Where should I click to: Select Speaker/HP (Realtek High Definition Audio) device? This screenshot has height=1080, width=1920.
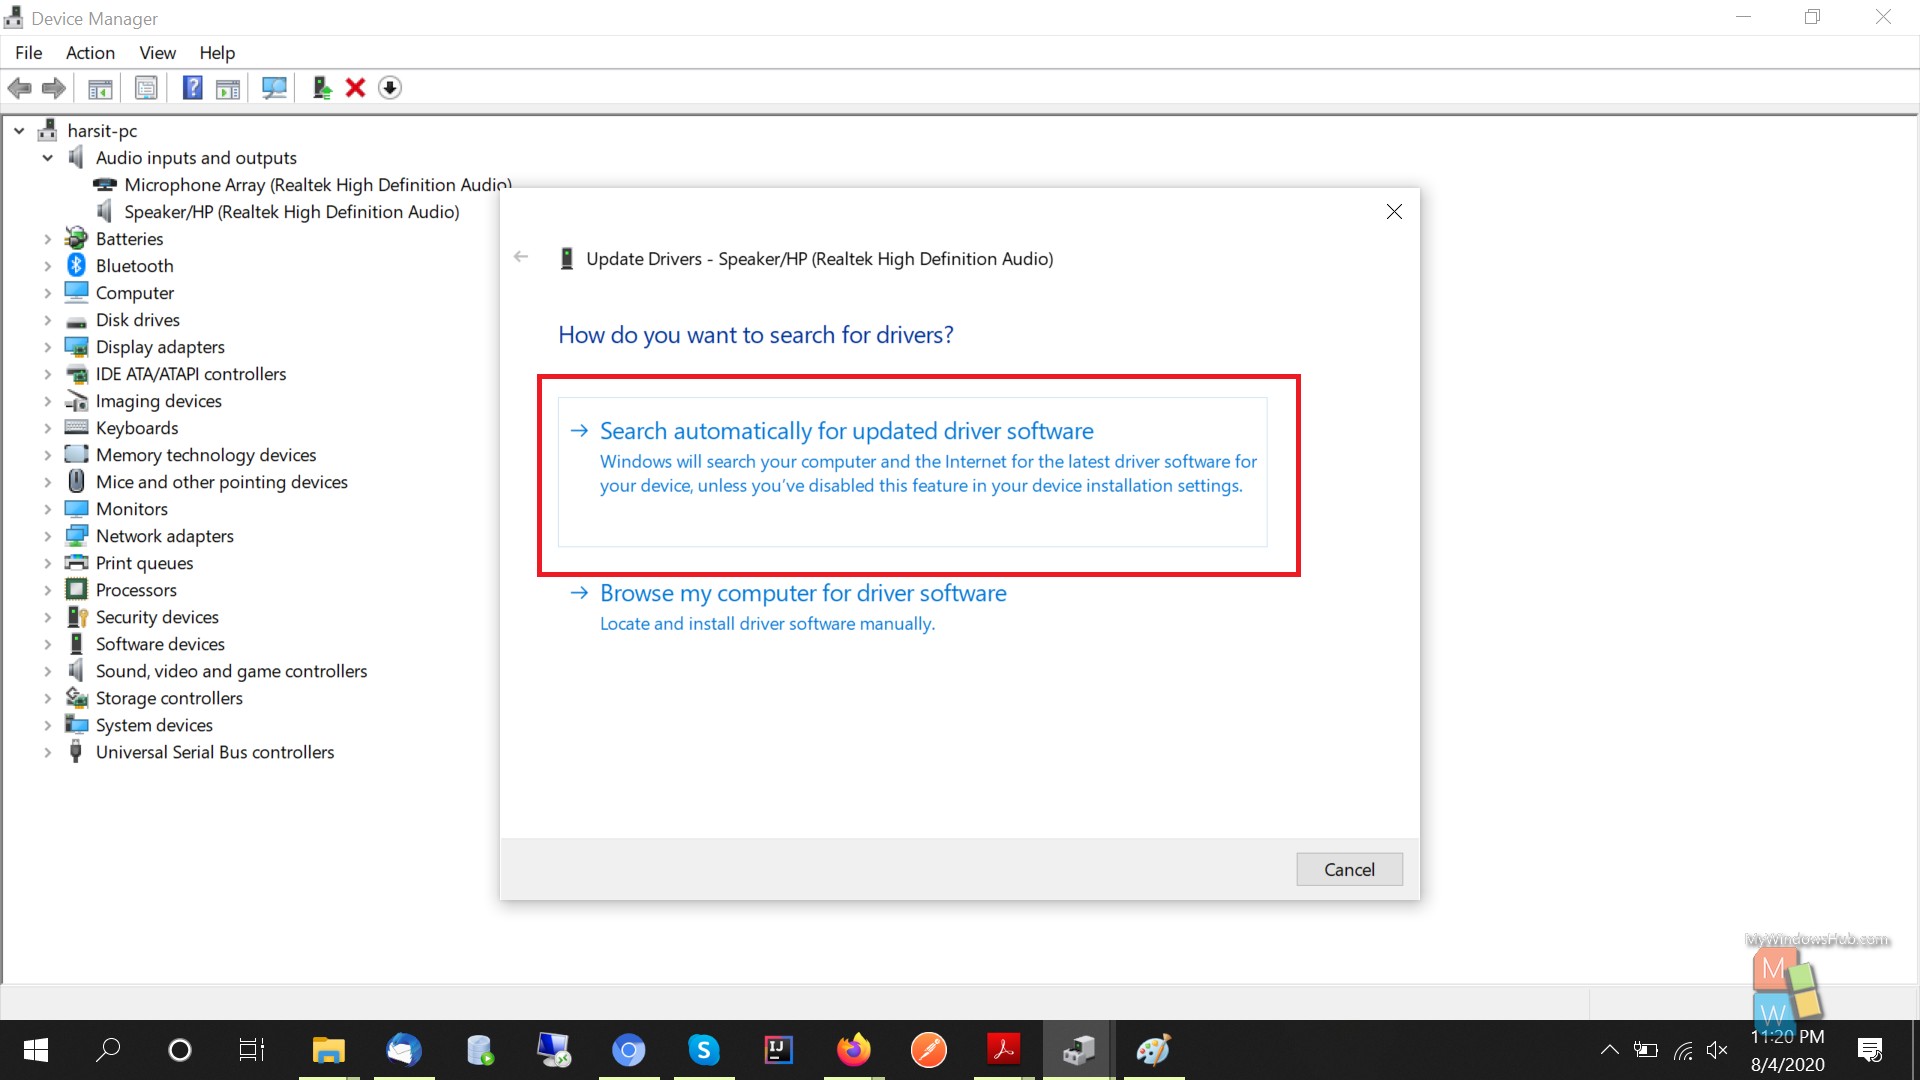[x=291, y=212]
